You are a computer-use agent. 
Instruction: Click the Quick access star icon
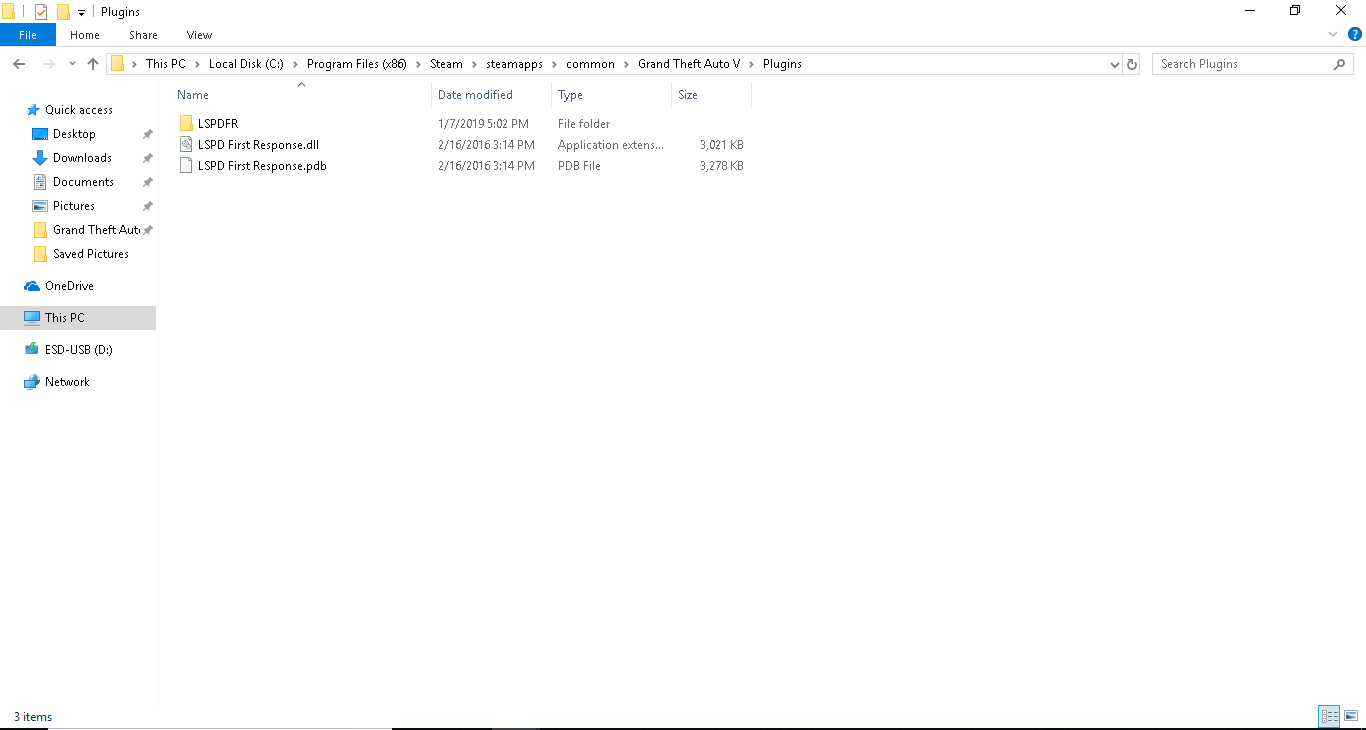(x=33, y=110)
